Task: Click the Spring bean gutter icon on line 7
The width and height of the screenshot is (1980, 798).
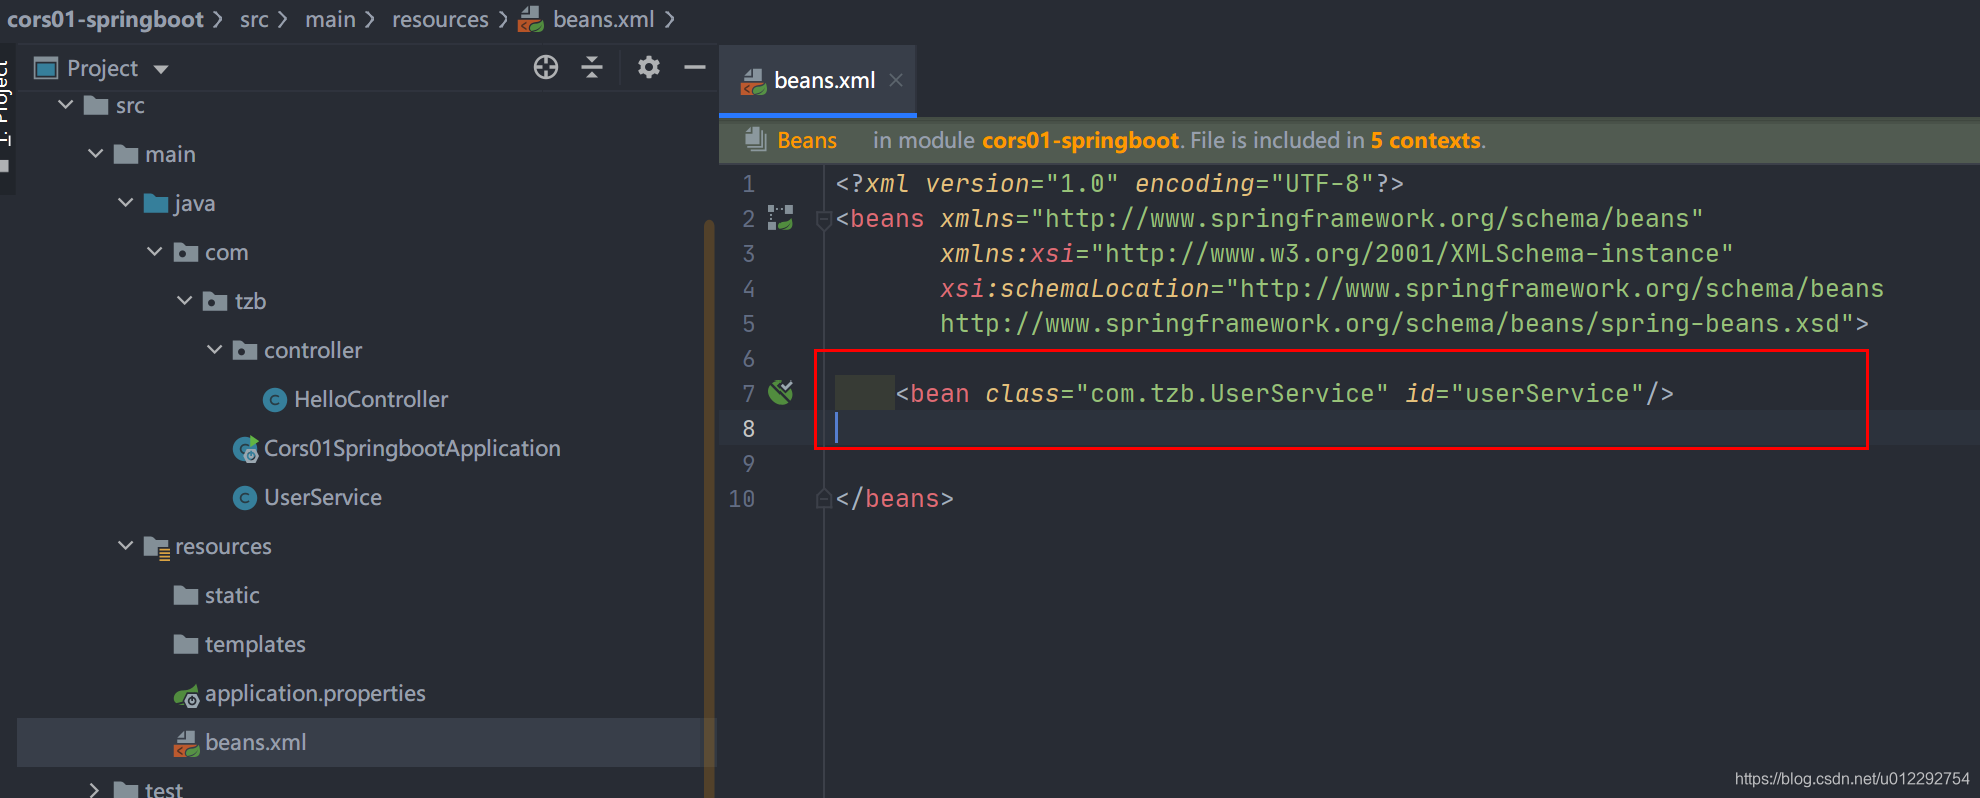Action: click(781, 392)
